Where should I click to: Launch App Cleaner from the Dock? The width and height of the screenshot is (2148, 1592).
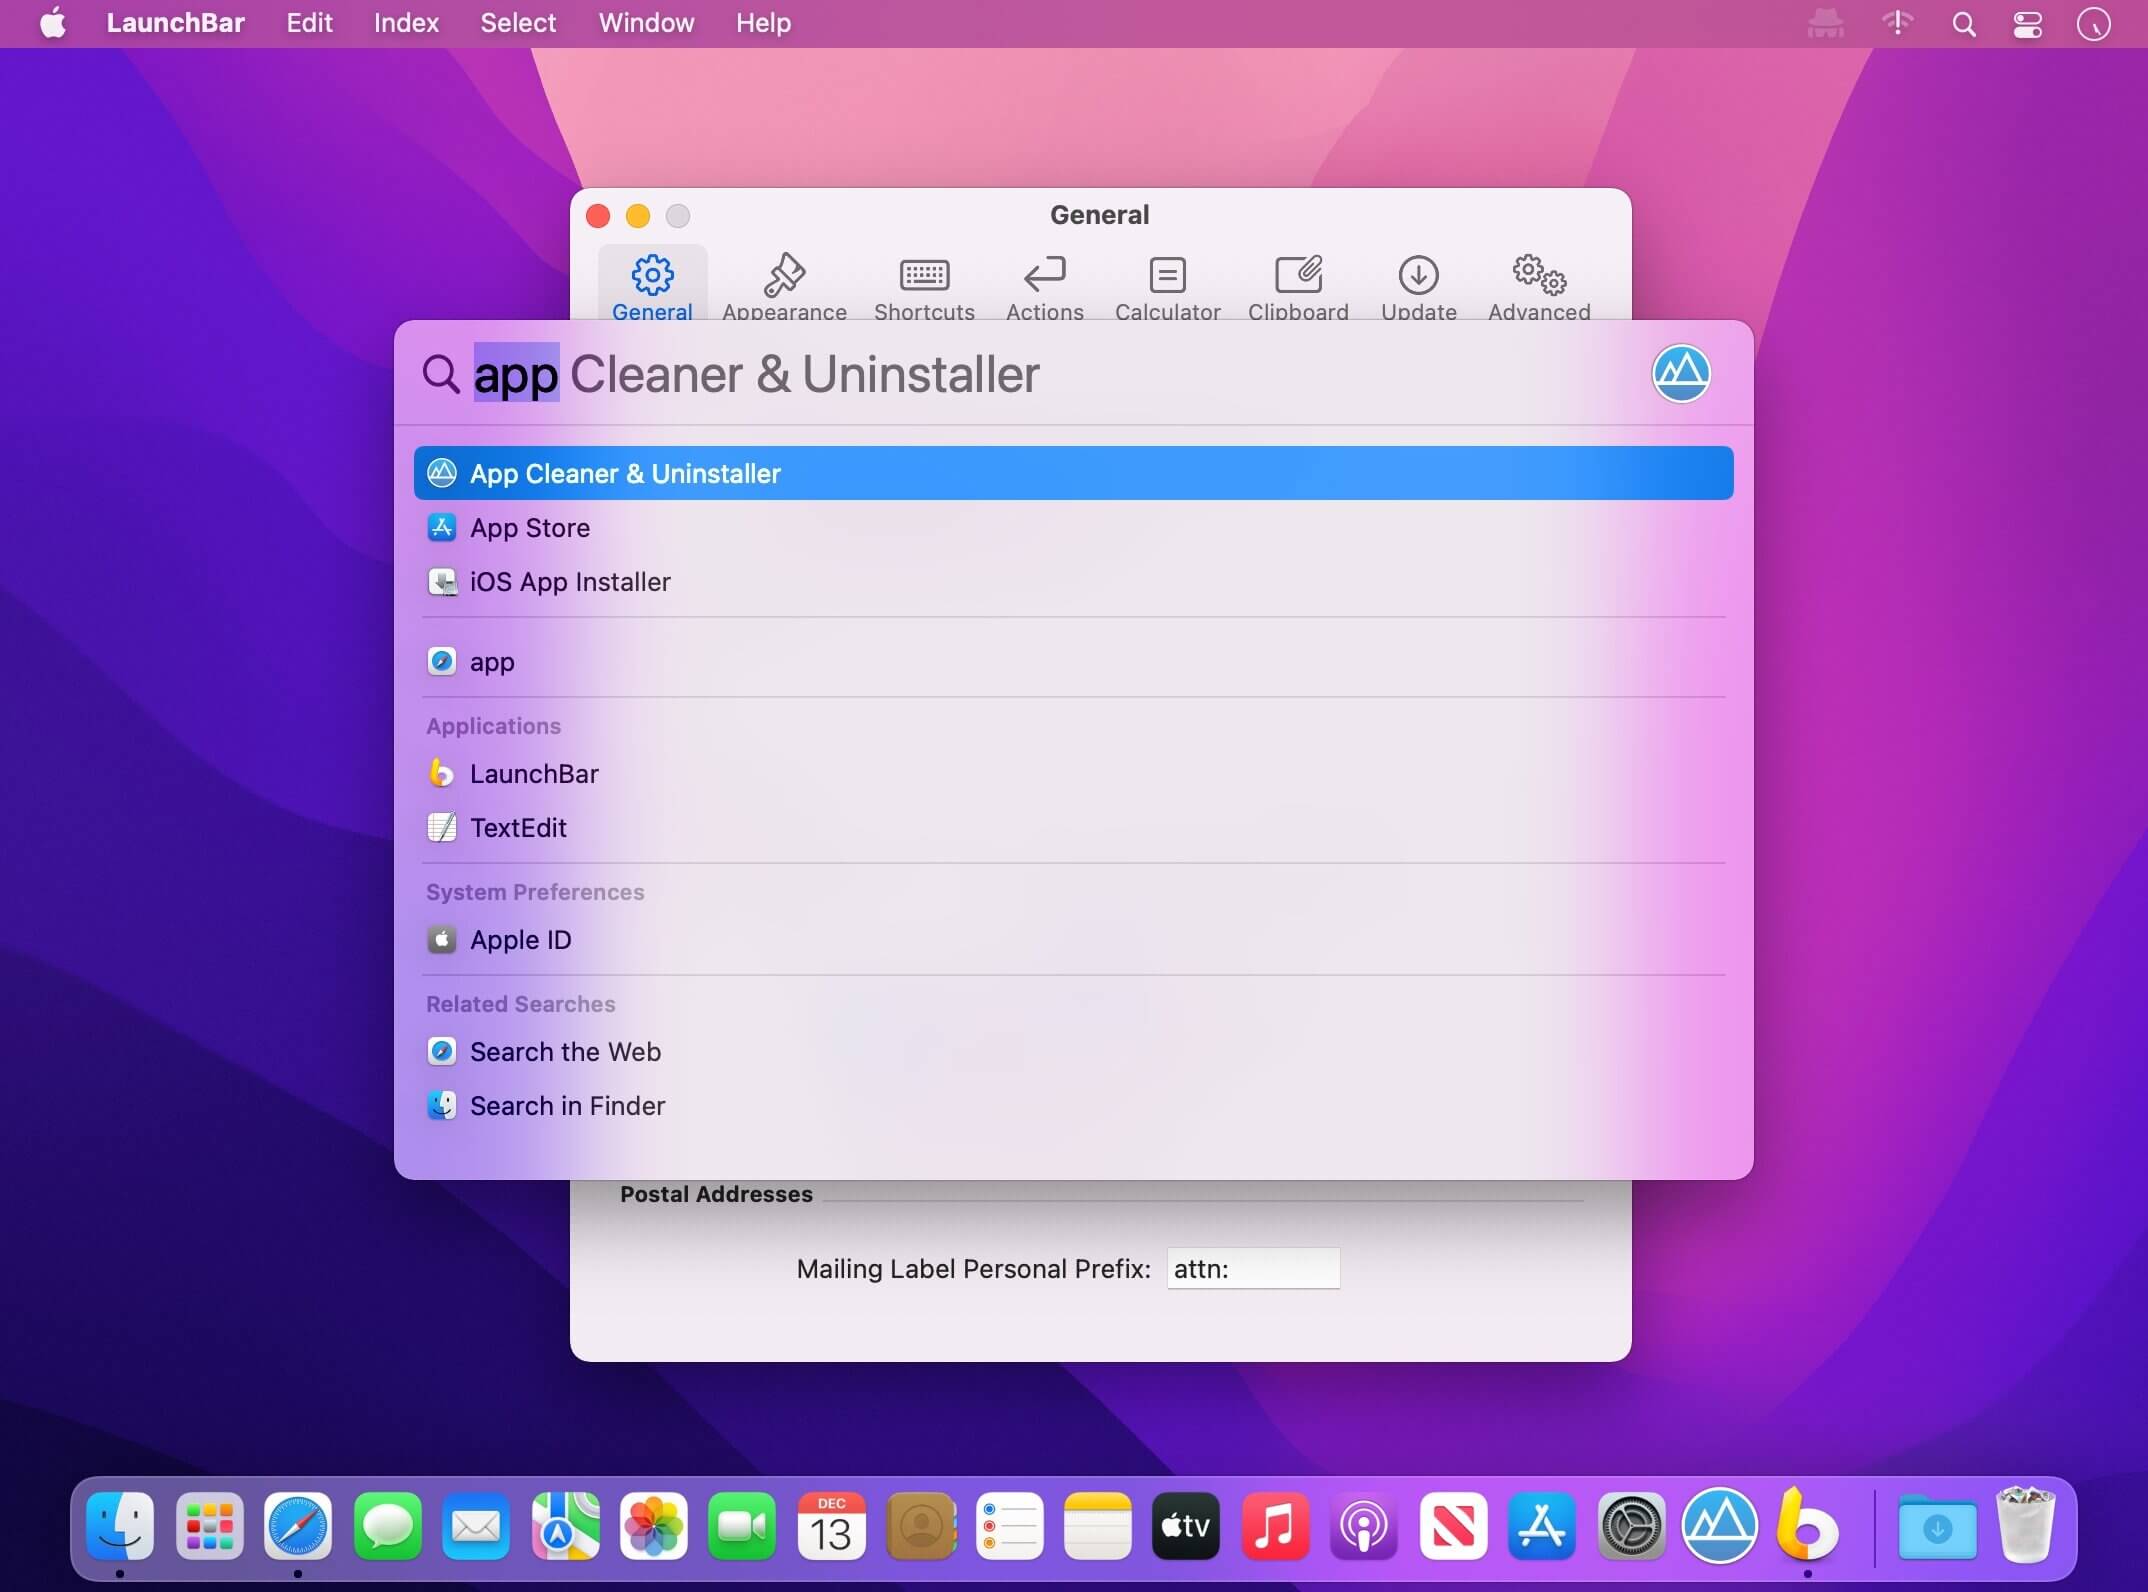[x=1720, y=1526]
